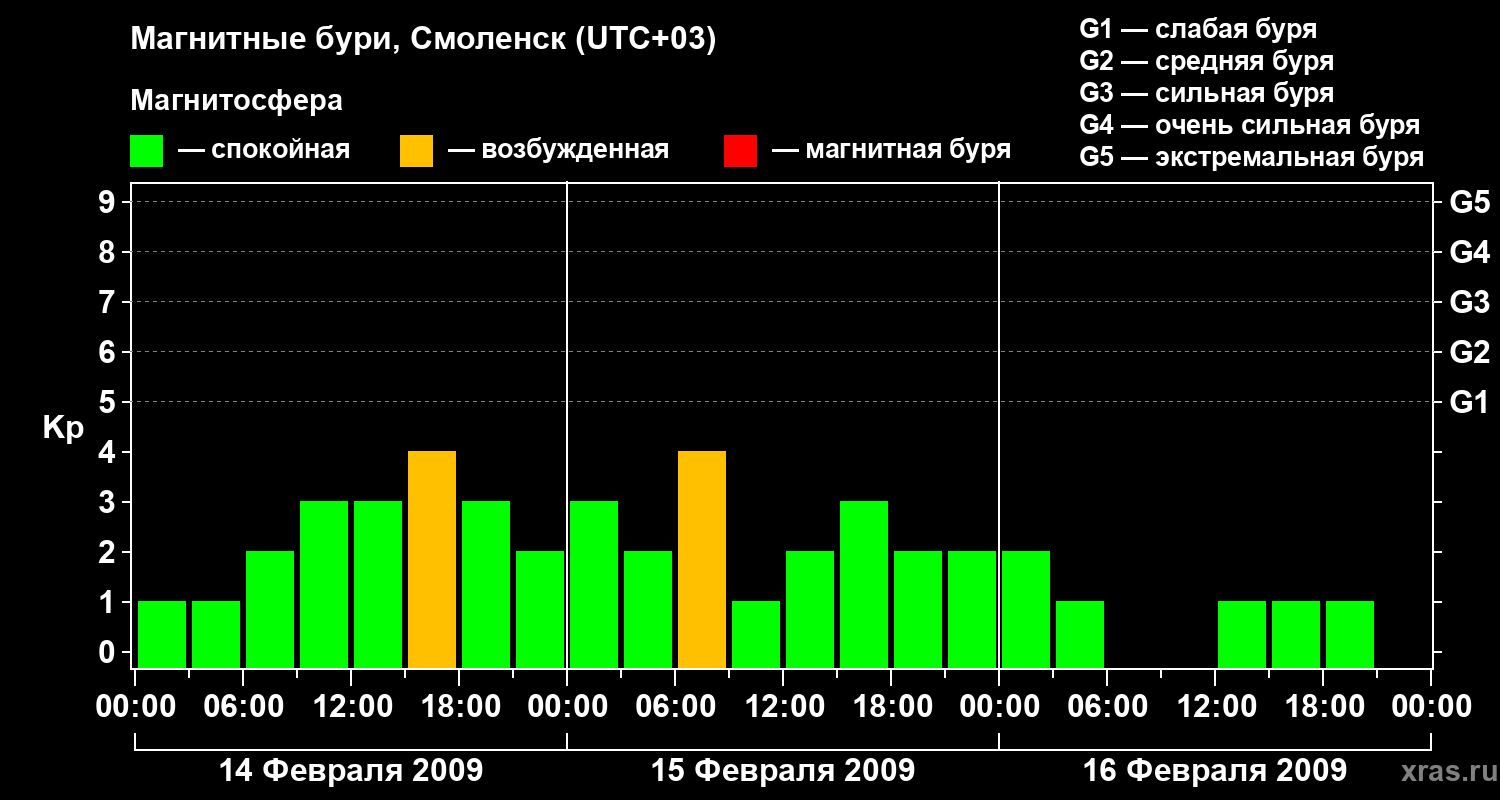The width and height of the screenshot is (1500, 800).
Task: Click the '— магнитная буря' legend label
Action: pyautogui.click(x=891, y=150)
